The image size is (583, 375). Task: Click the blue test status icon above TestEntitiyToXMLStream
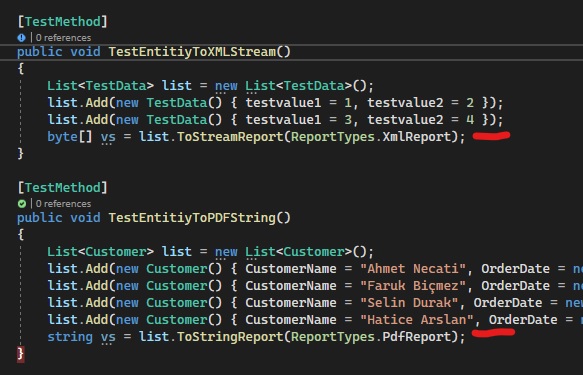pyautogui.click(x=21, y=38)
